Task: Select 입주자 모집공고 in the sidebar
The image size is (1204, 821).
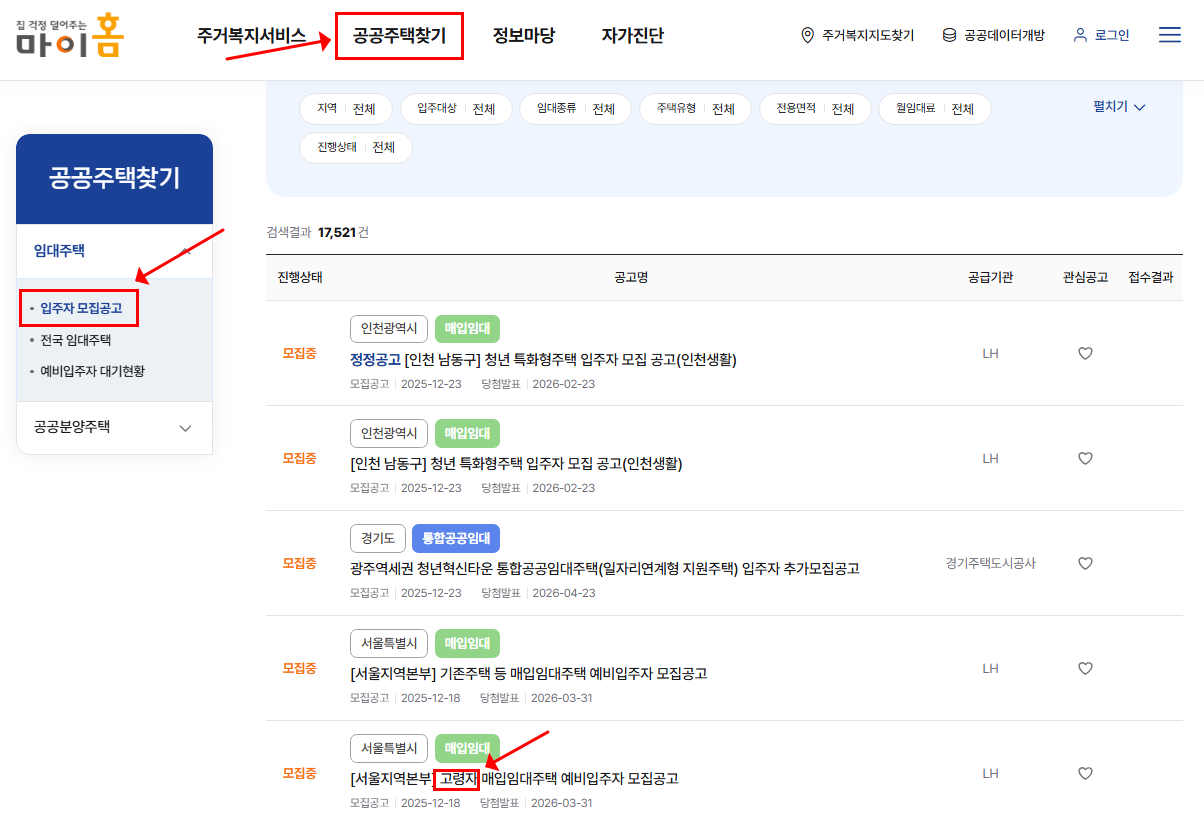Action: 81,309
